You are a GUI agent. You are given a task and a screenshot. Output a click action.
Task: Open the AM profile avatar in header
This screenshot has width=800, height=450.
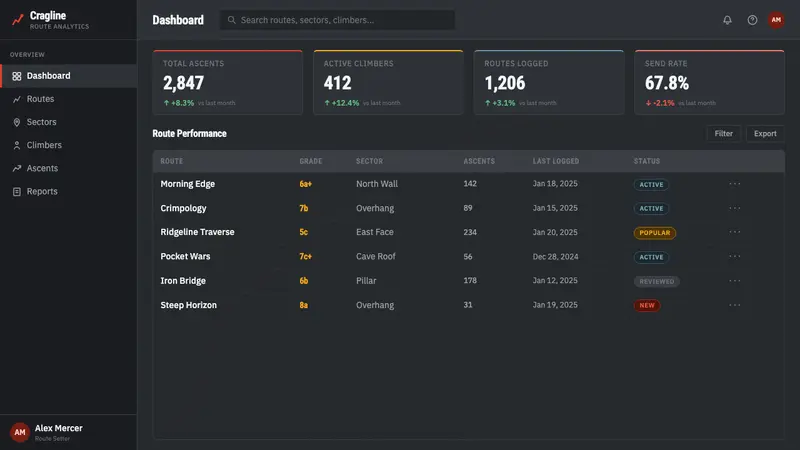tap(776, 20)
